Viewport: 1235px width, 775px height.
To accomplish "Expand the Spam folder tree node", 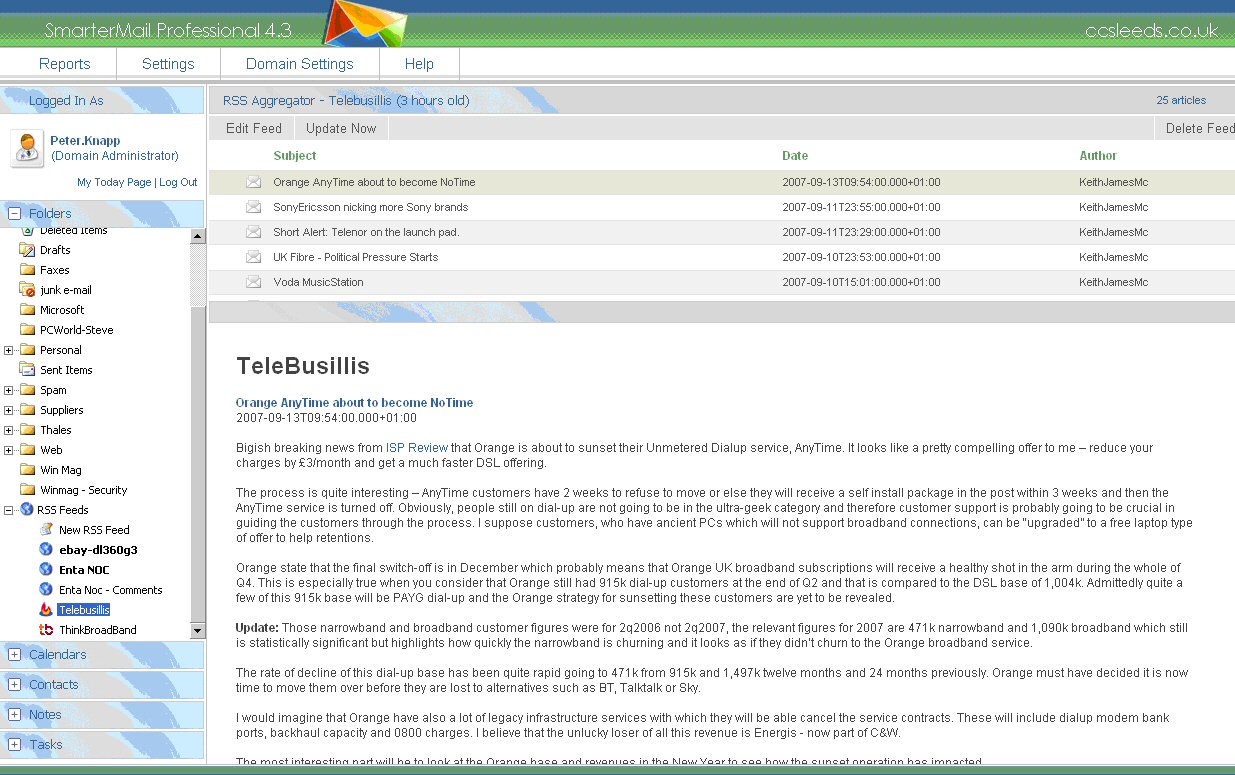I will tap(9, 390).
